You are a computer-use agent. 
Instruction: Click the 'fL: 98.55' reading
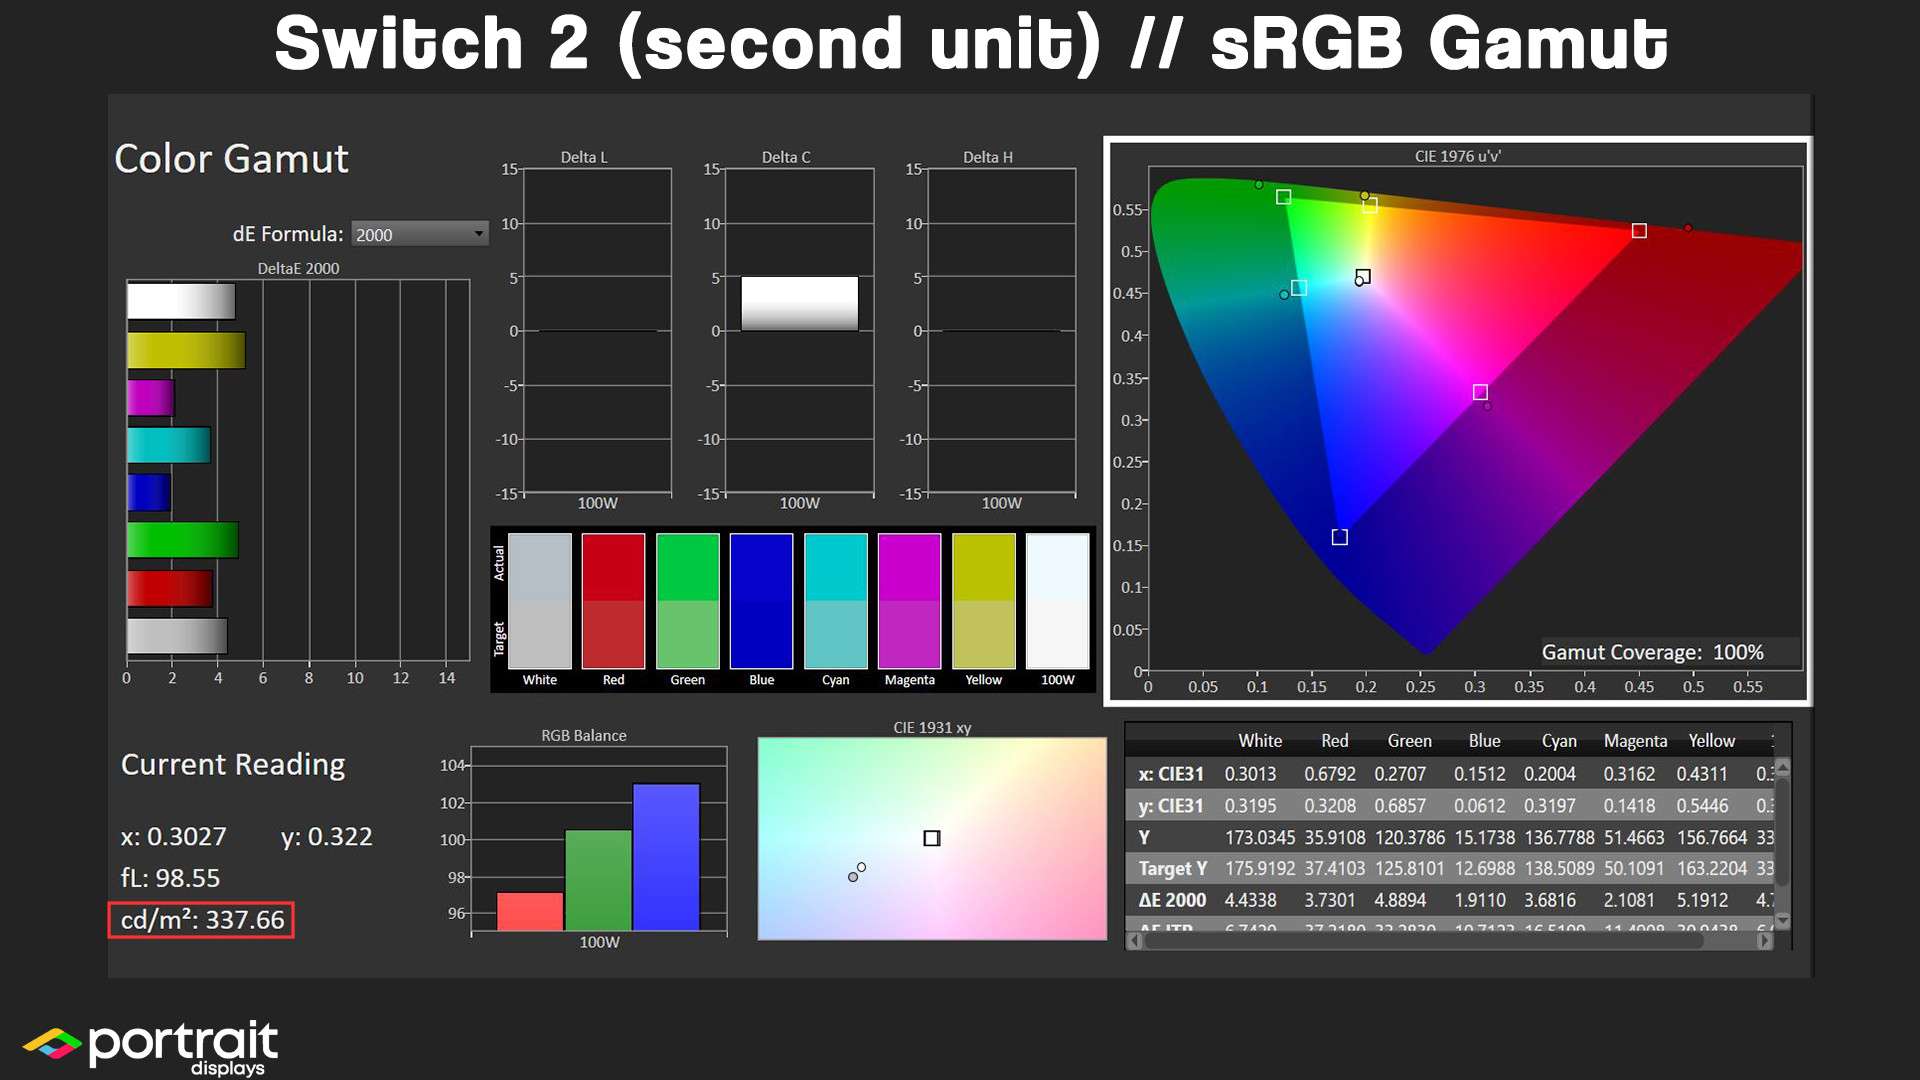(x=170, y=878)
